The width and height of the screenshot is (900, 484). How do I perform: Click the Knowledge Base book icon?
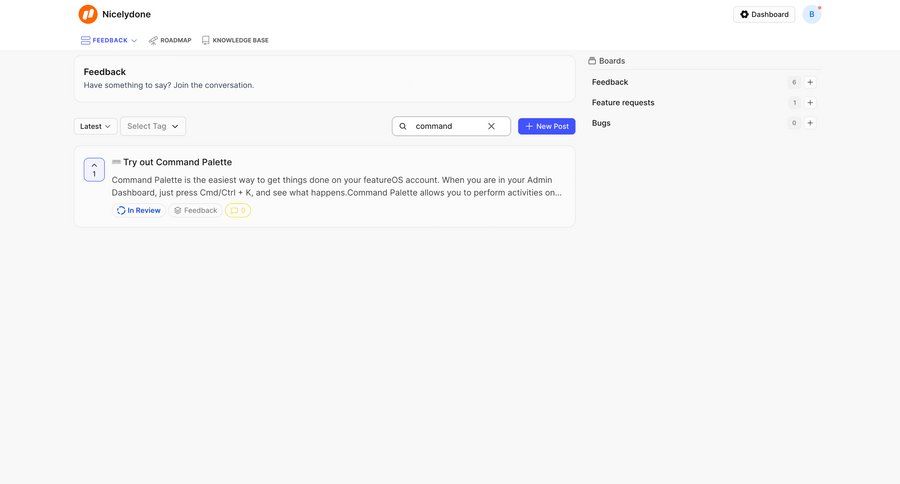[205, 40]
